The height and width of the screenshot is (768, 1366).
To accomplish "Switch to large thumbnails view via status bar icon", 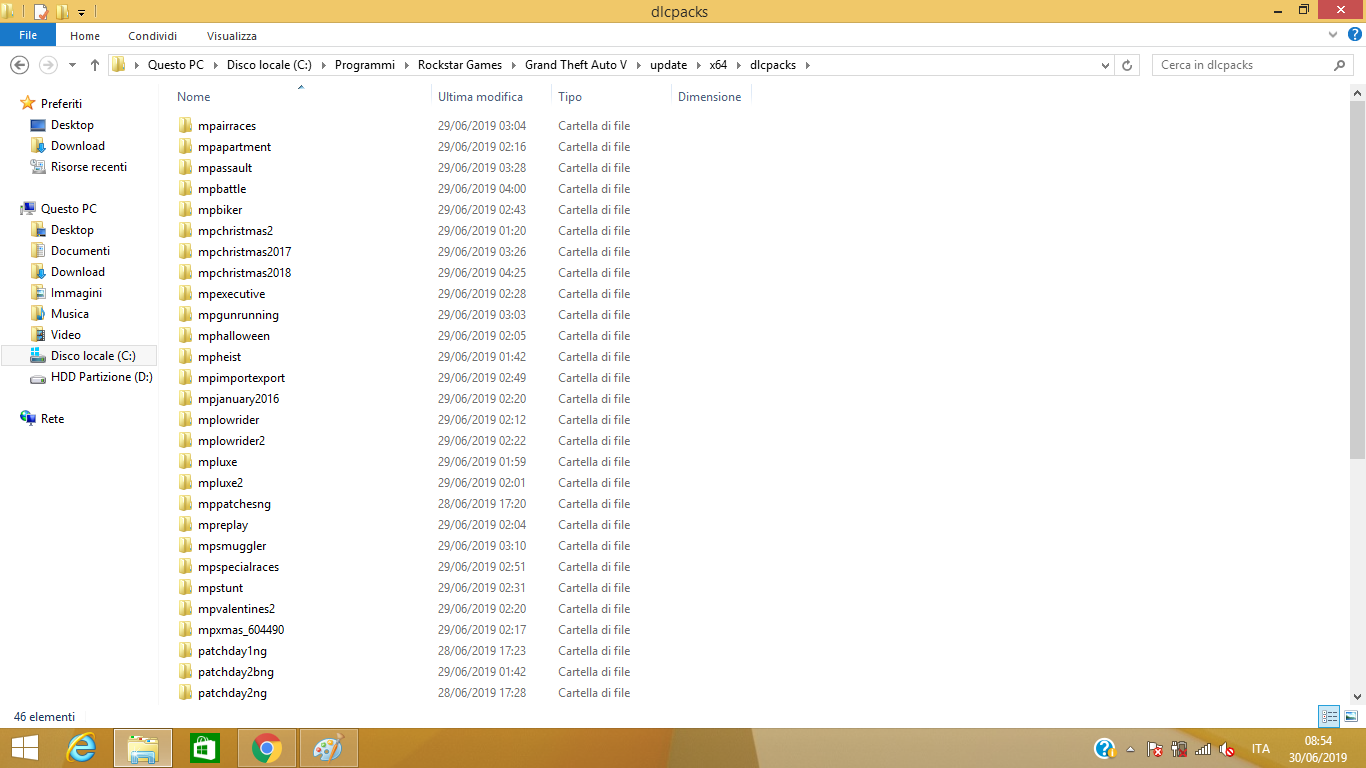I will (1351, 716).
